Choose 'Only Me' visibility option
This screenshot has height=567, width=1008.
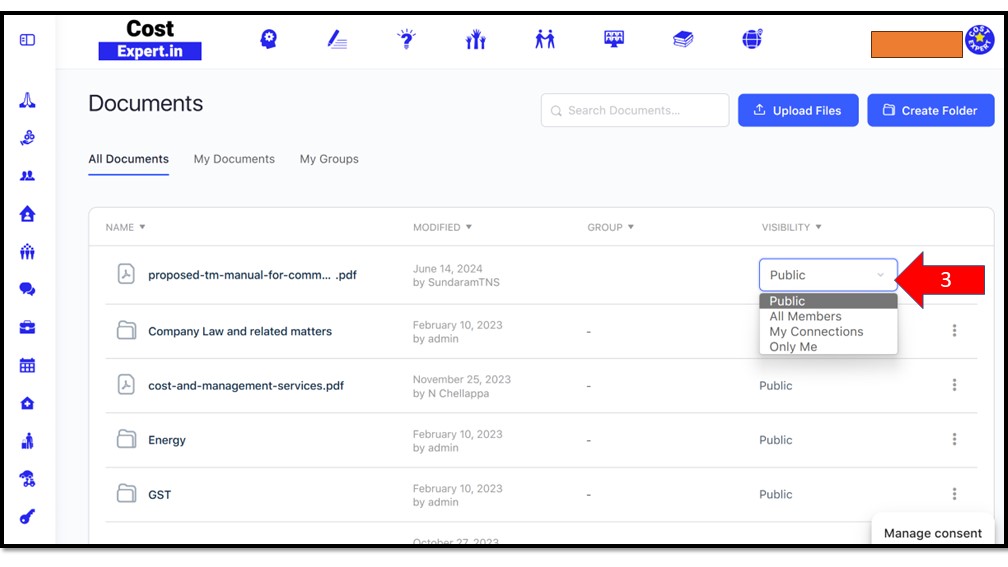point(793,347)
